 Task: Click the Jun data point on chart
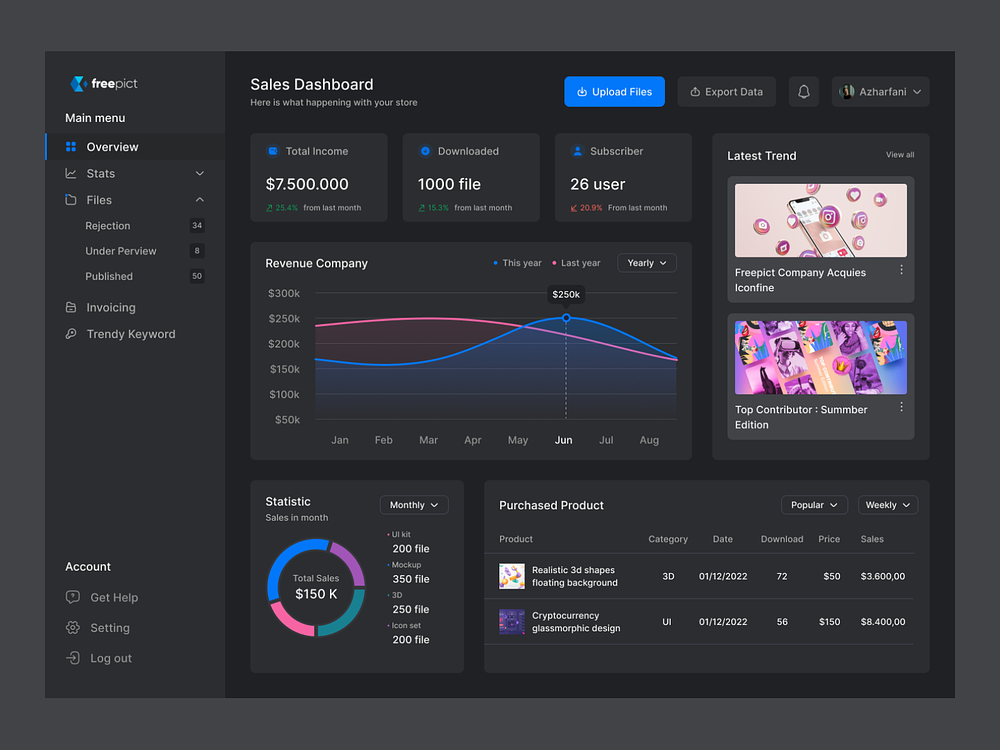point(566,318)
